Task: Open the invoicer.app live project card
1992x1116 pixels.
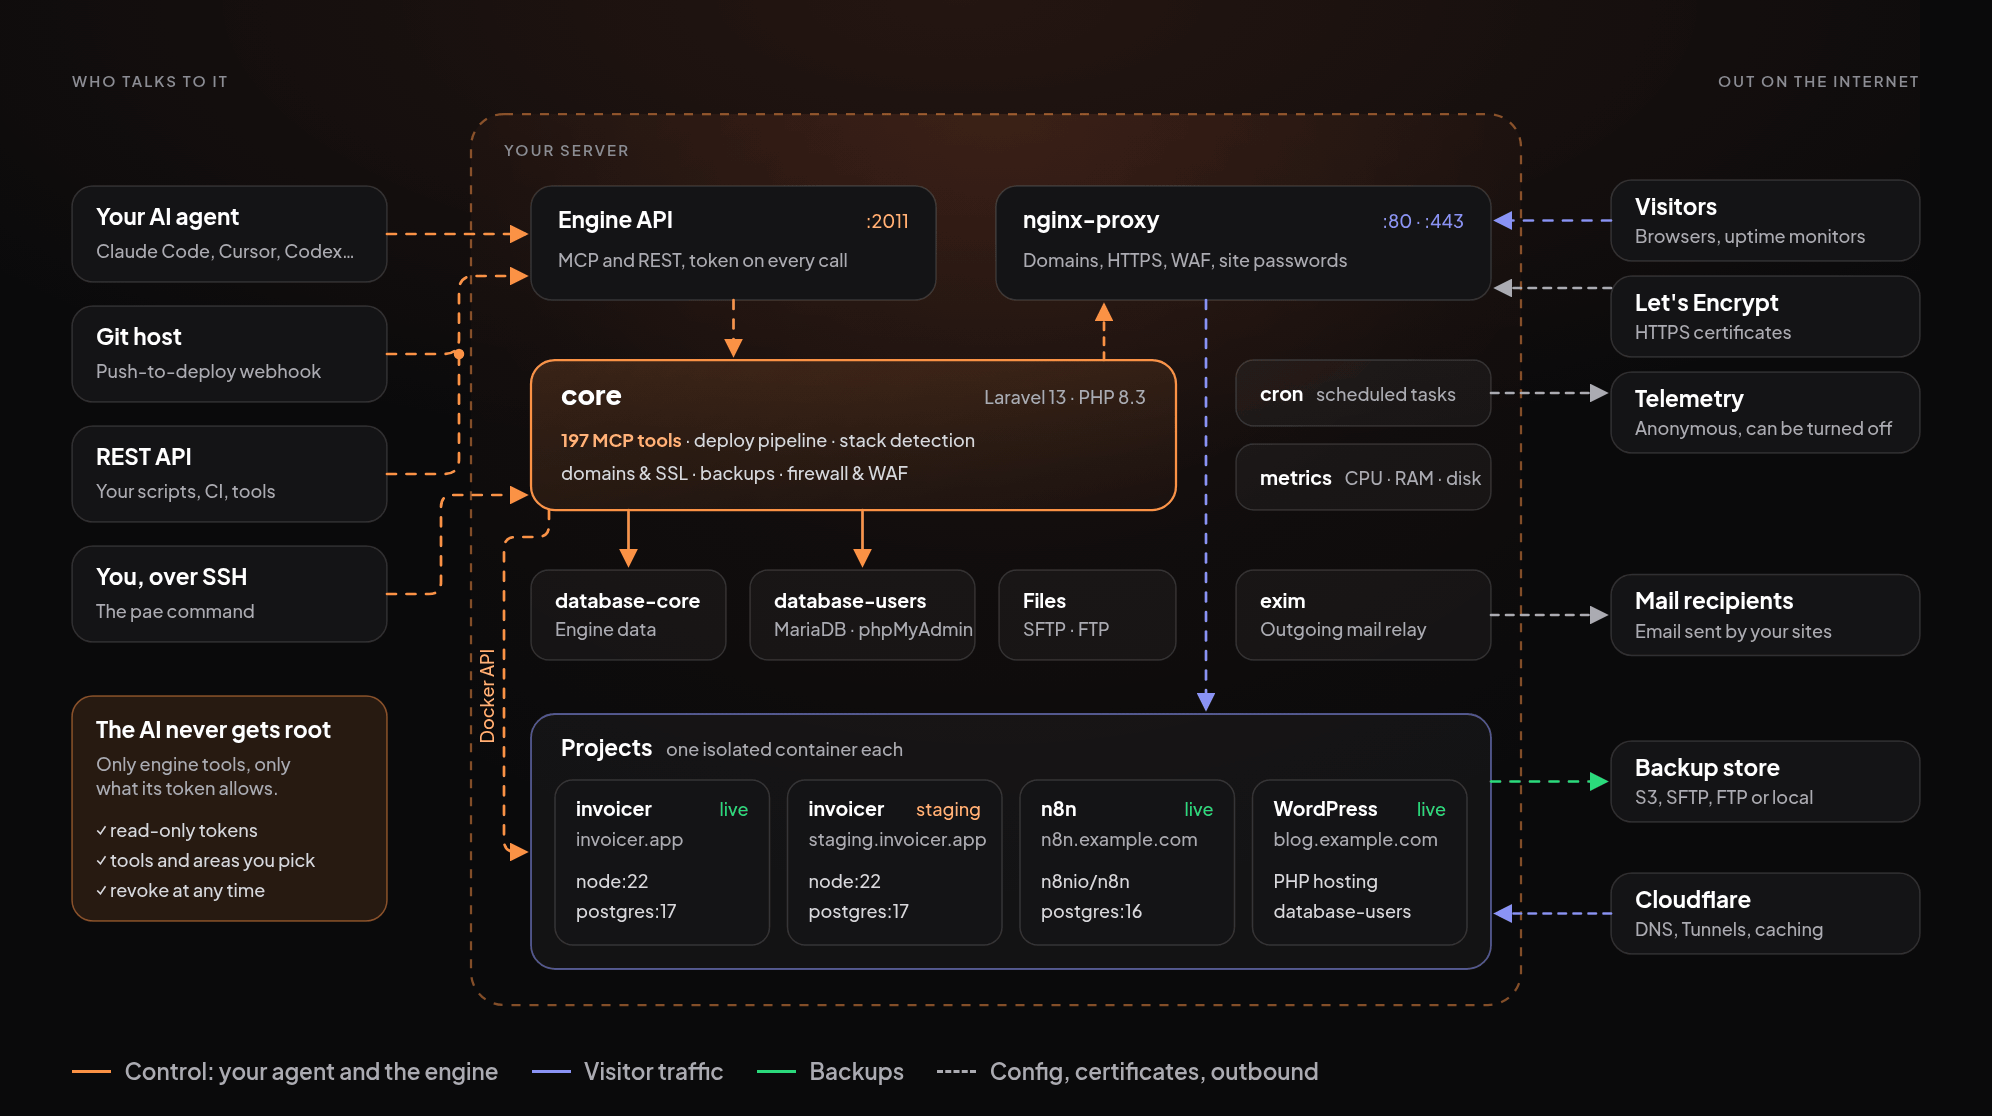Action: 662,862
